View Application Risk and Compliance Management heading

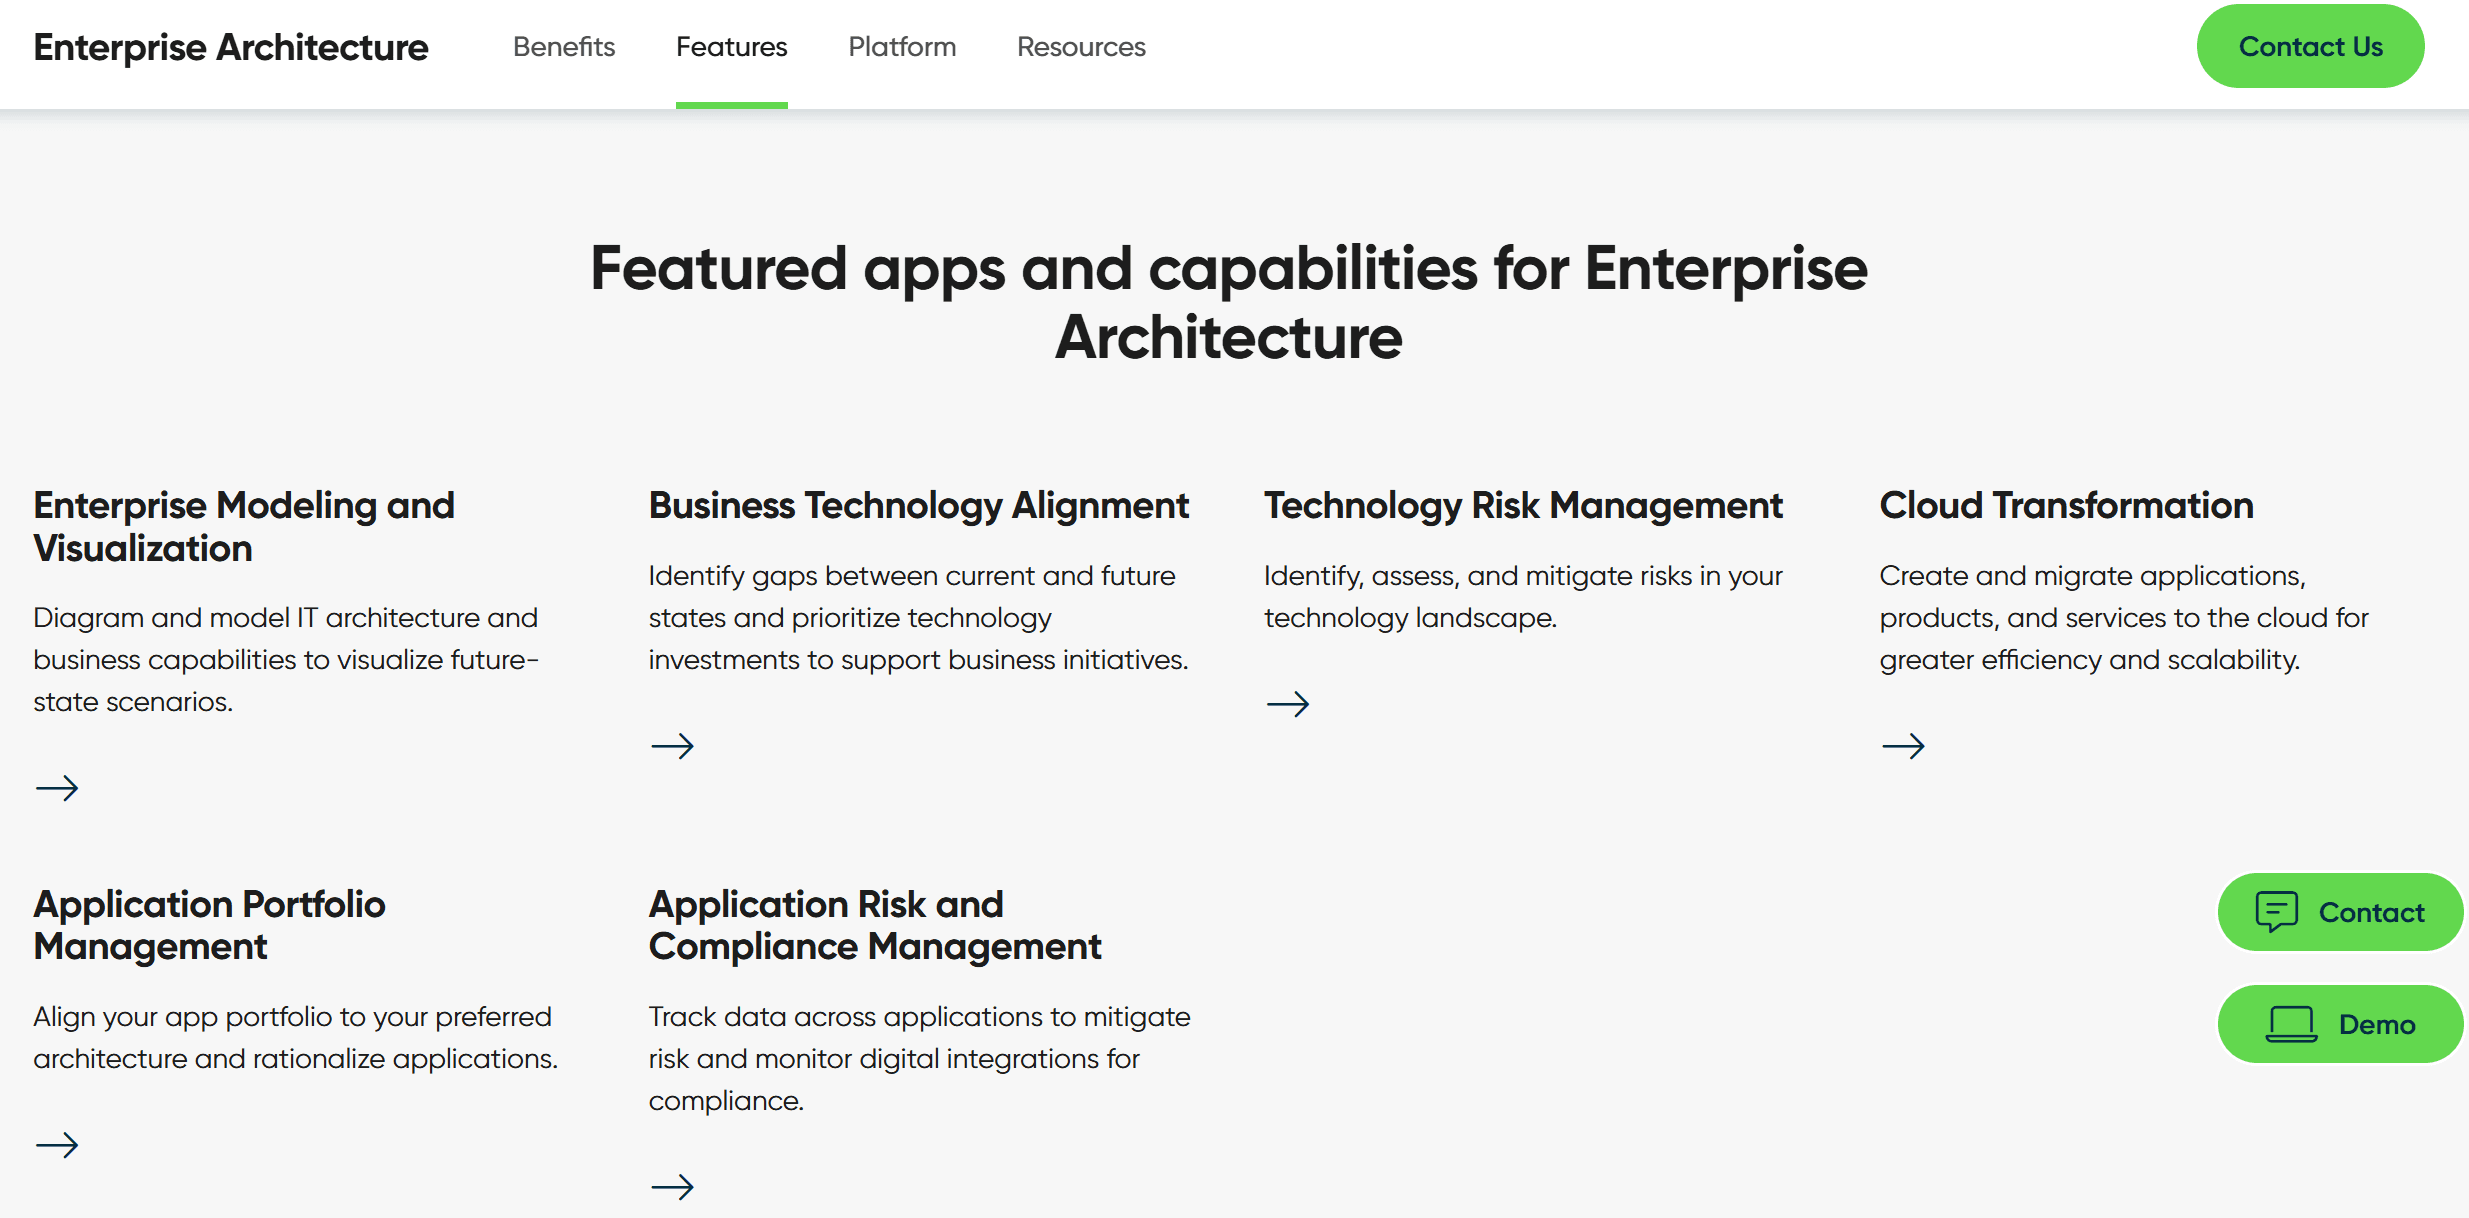(x=875, y=925)
